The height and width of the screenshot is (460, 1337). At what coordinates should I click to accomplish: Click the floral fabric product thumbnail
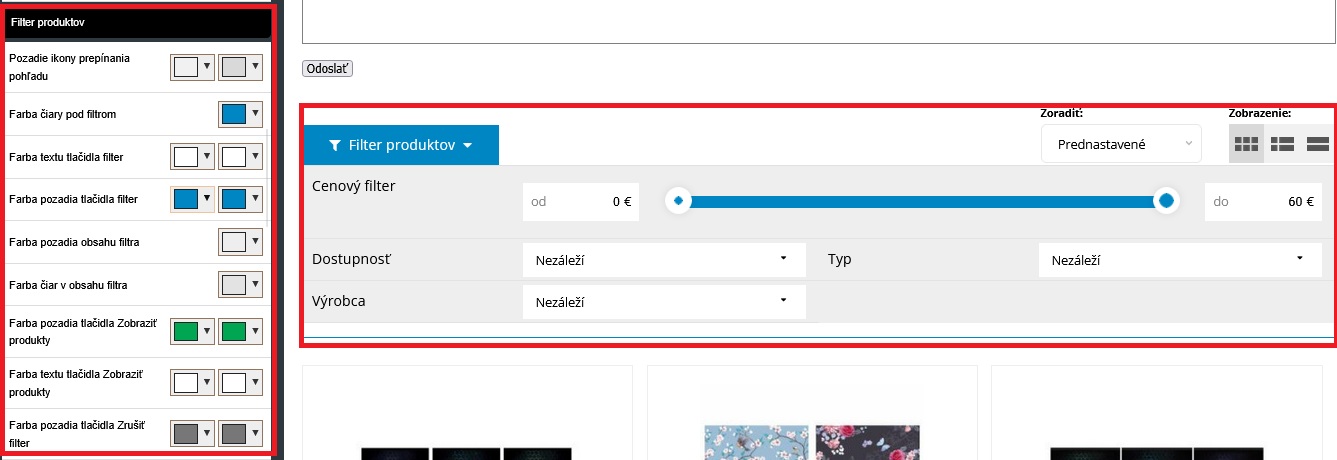pos(811,441)
